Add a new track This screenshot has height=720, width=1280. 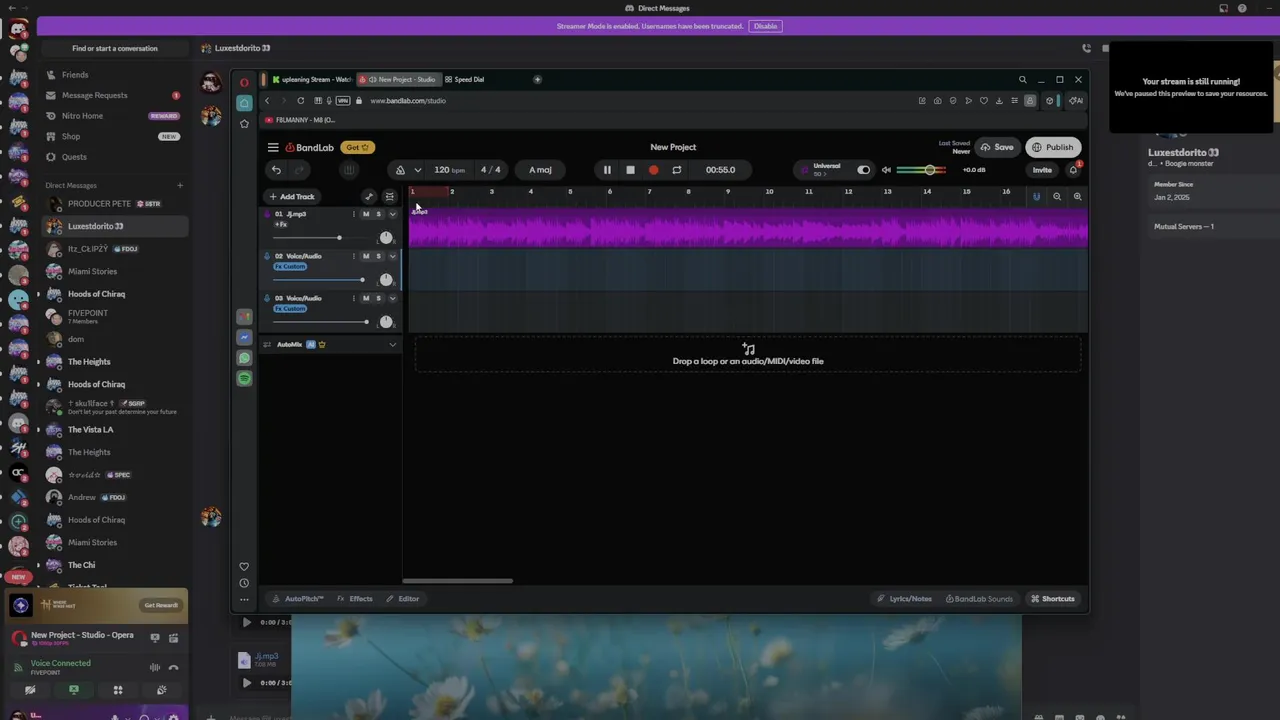point(291,196)
